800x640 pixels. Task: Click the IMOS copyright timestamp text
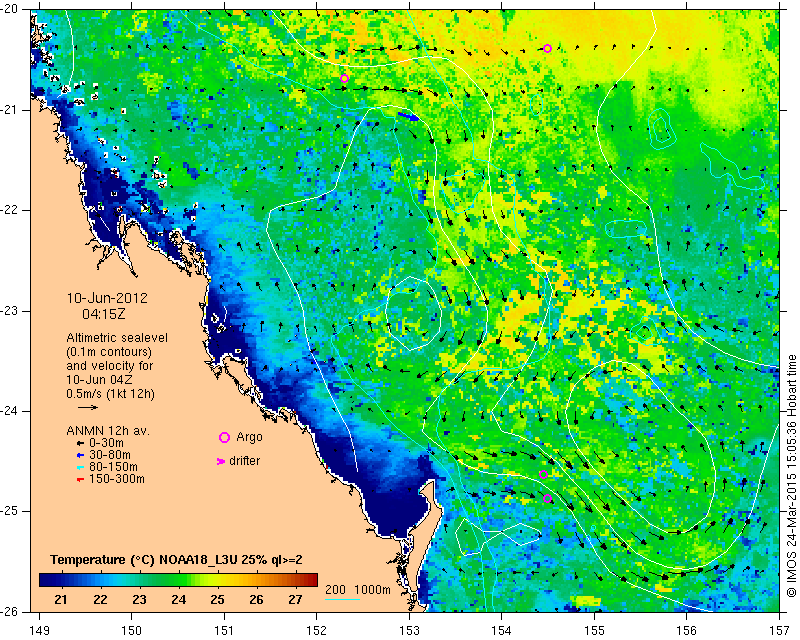click(791, 476)
